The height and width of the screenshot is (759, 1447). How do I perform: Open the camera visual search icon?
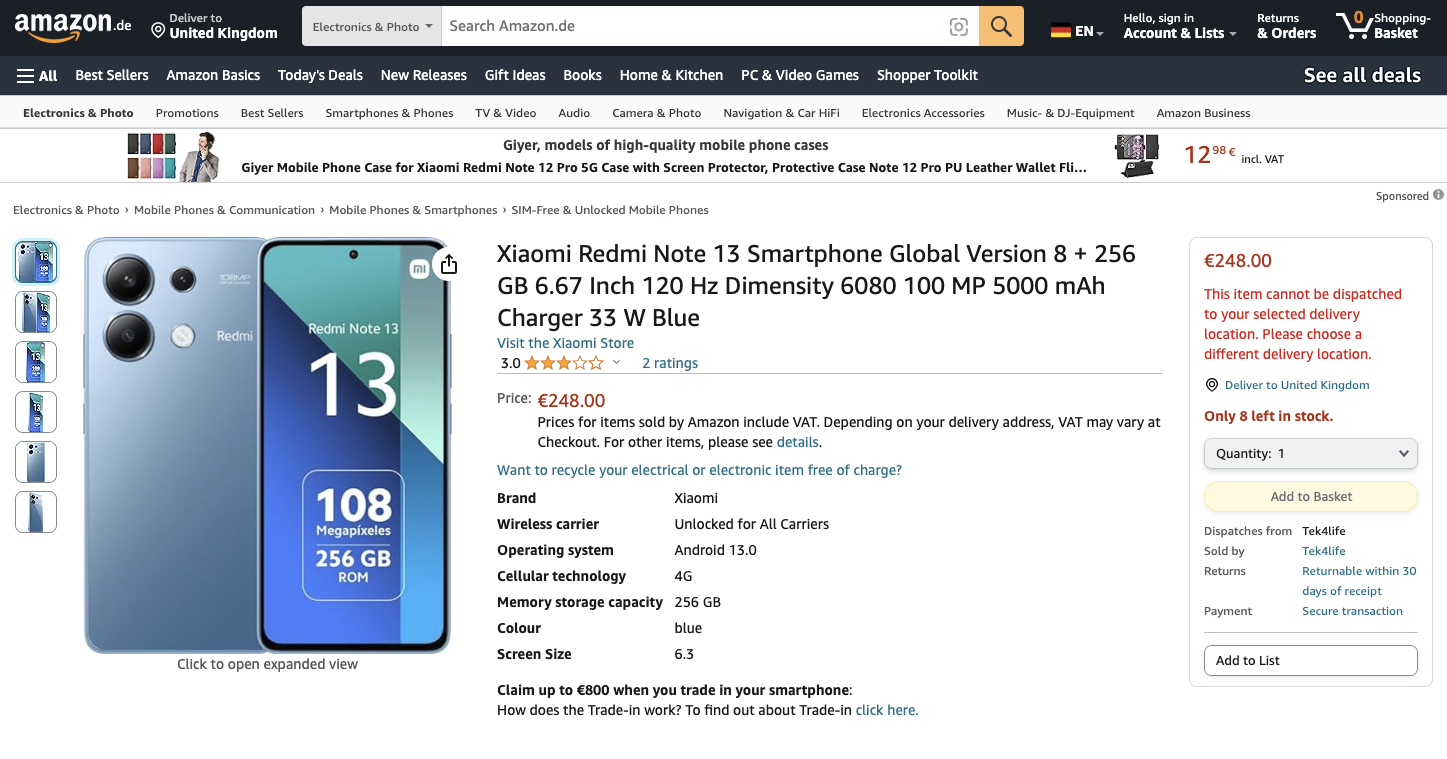pyautogui.click(x=958, y=27)
